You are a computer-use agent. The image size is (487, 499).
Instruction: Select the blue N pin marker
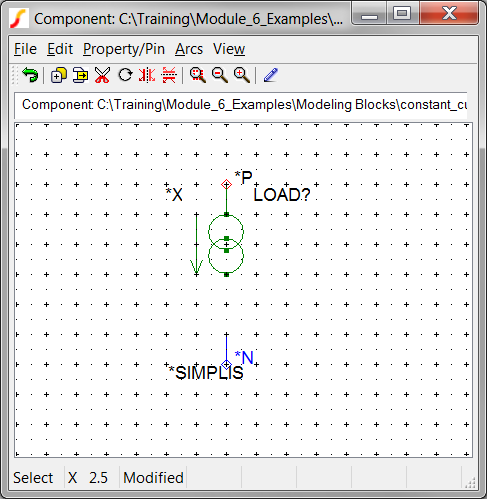click(226, 364)
